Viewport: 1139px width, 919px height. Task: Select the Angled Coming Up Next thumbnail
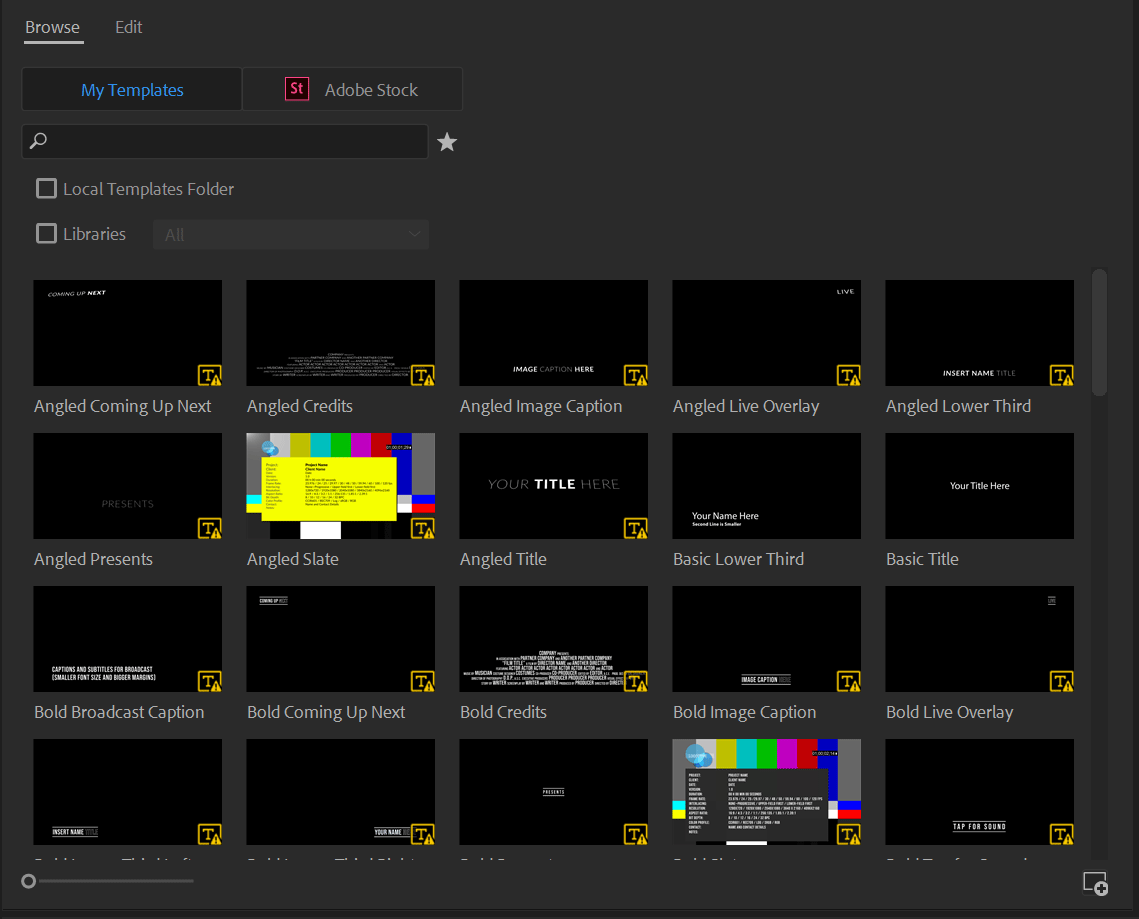click(x=128, y=333)
